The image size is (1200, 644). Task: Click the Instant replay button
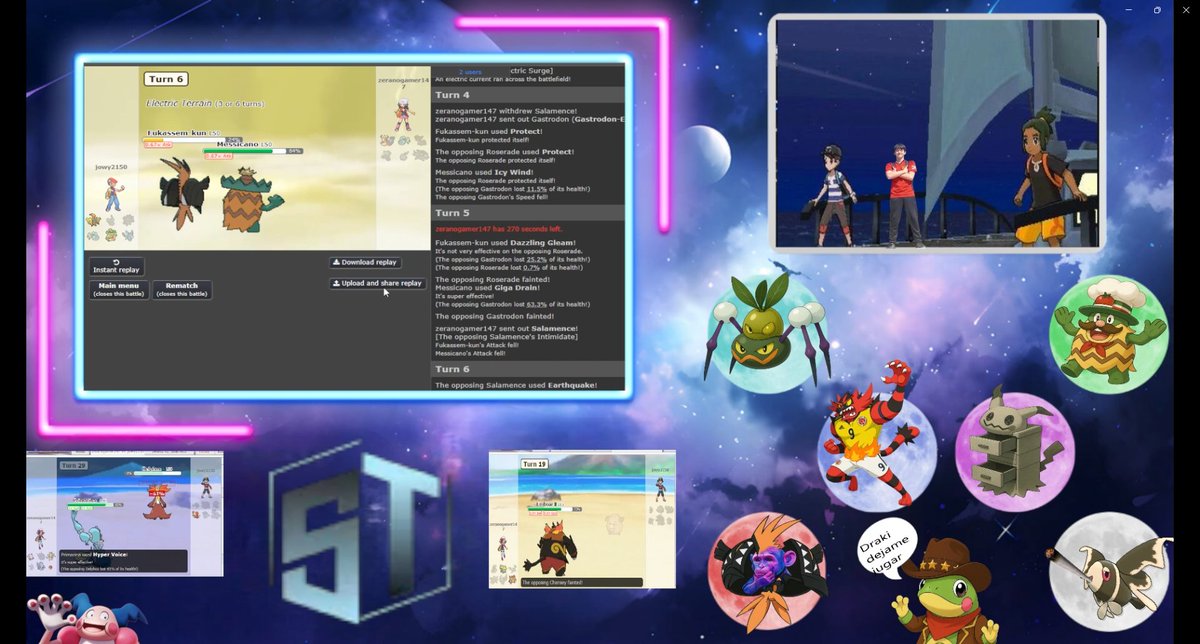tap(116, 266)
